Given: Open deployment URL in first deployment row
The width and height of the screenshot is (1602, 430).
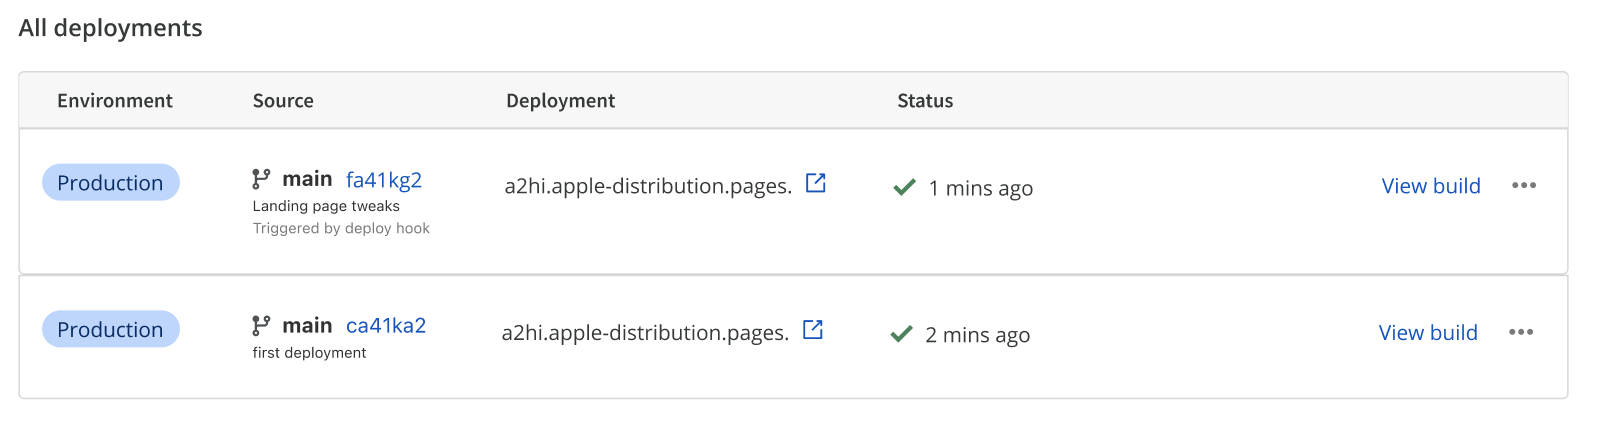Looking at the screenshot, I should pos(645,333).
